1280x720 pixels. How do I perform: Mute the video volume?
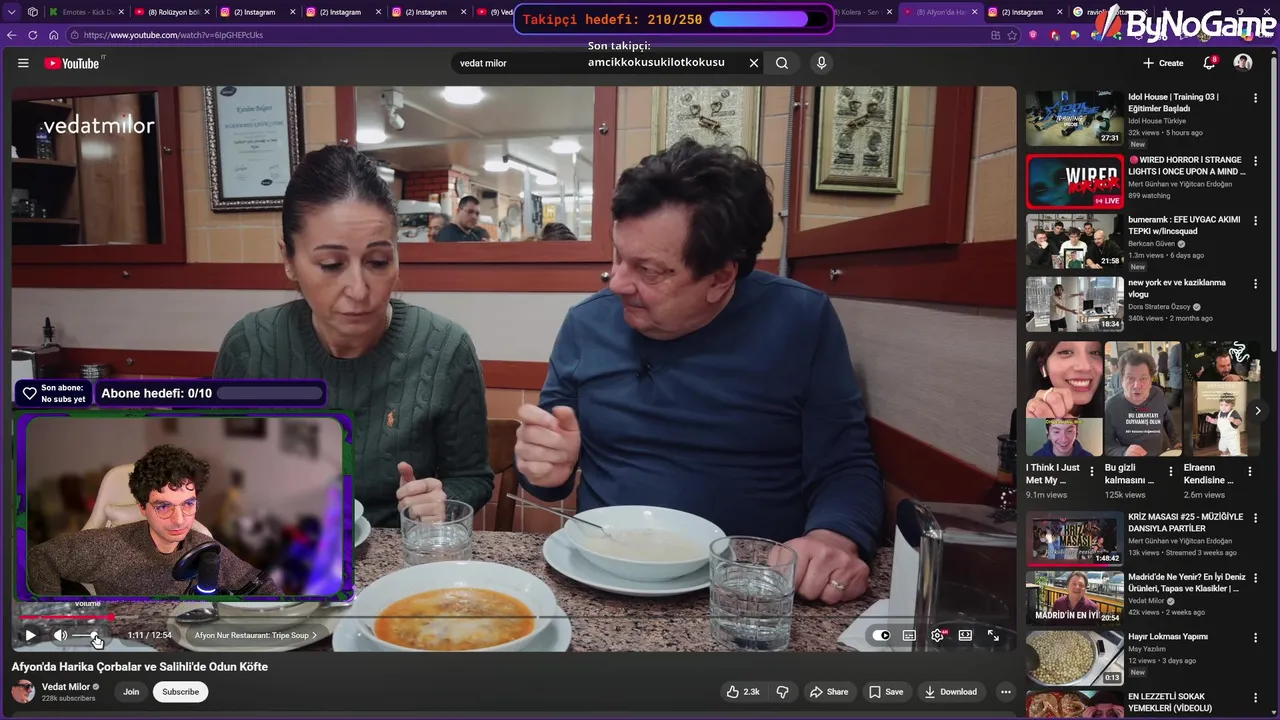(x=60, y=635)
